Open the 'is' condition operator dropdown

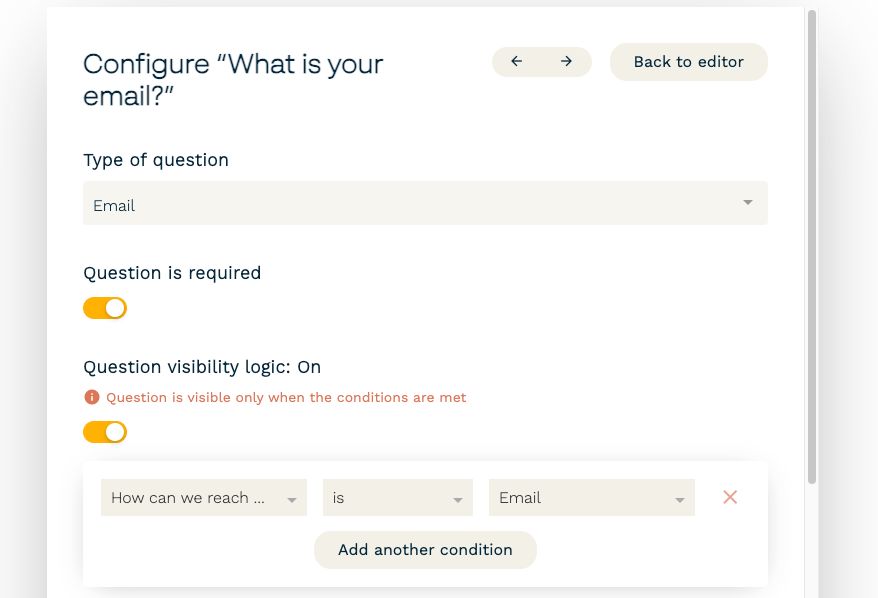tap(398, 497)
